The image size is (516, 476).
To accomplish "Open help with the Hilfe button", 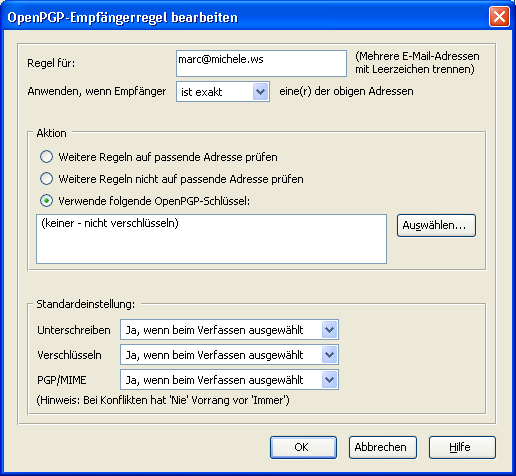I will tap(462, 447).
